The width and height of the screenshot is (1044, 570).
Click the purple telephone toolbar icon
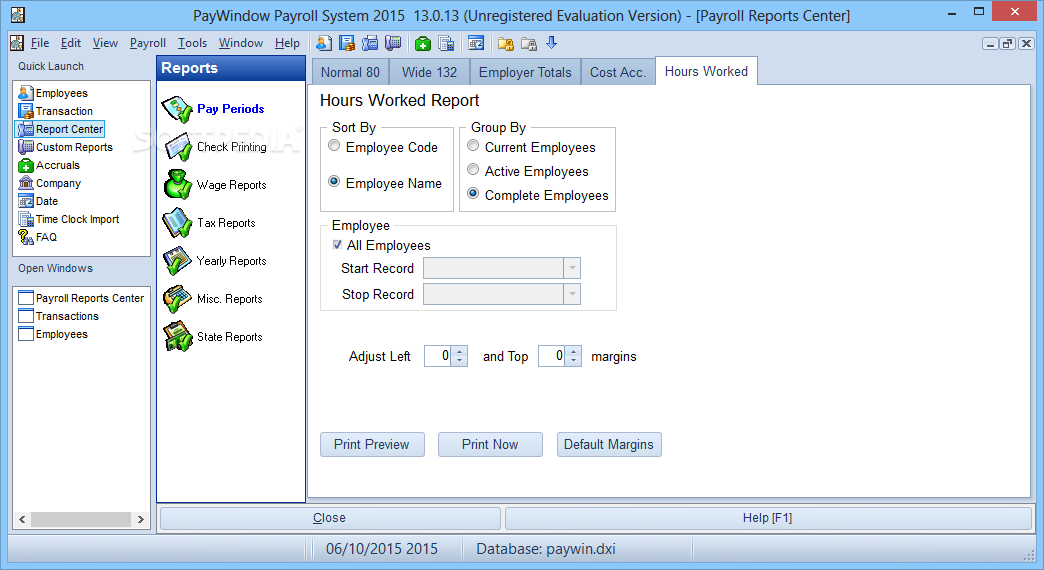(x=393, y=43)
